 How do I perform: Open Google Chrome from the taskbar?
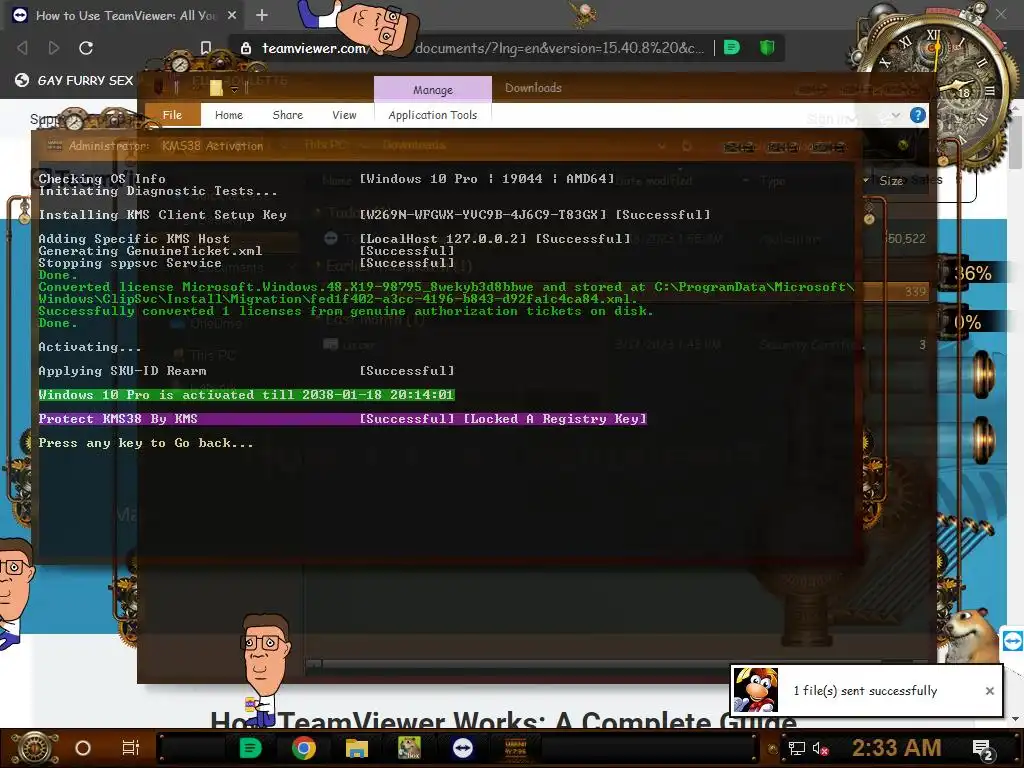pyautogui.click(x=304, y=748)
